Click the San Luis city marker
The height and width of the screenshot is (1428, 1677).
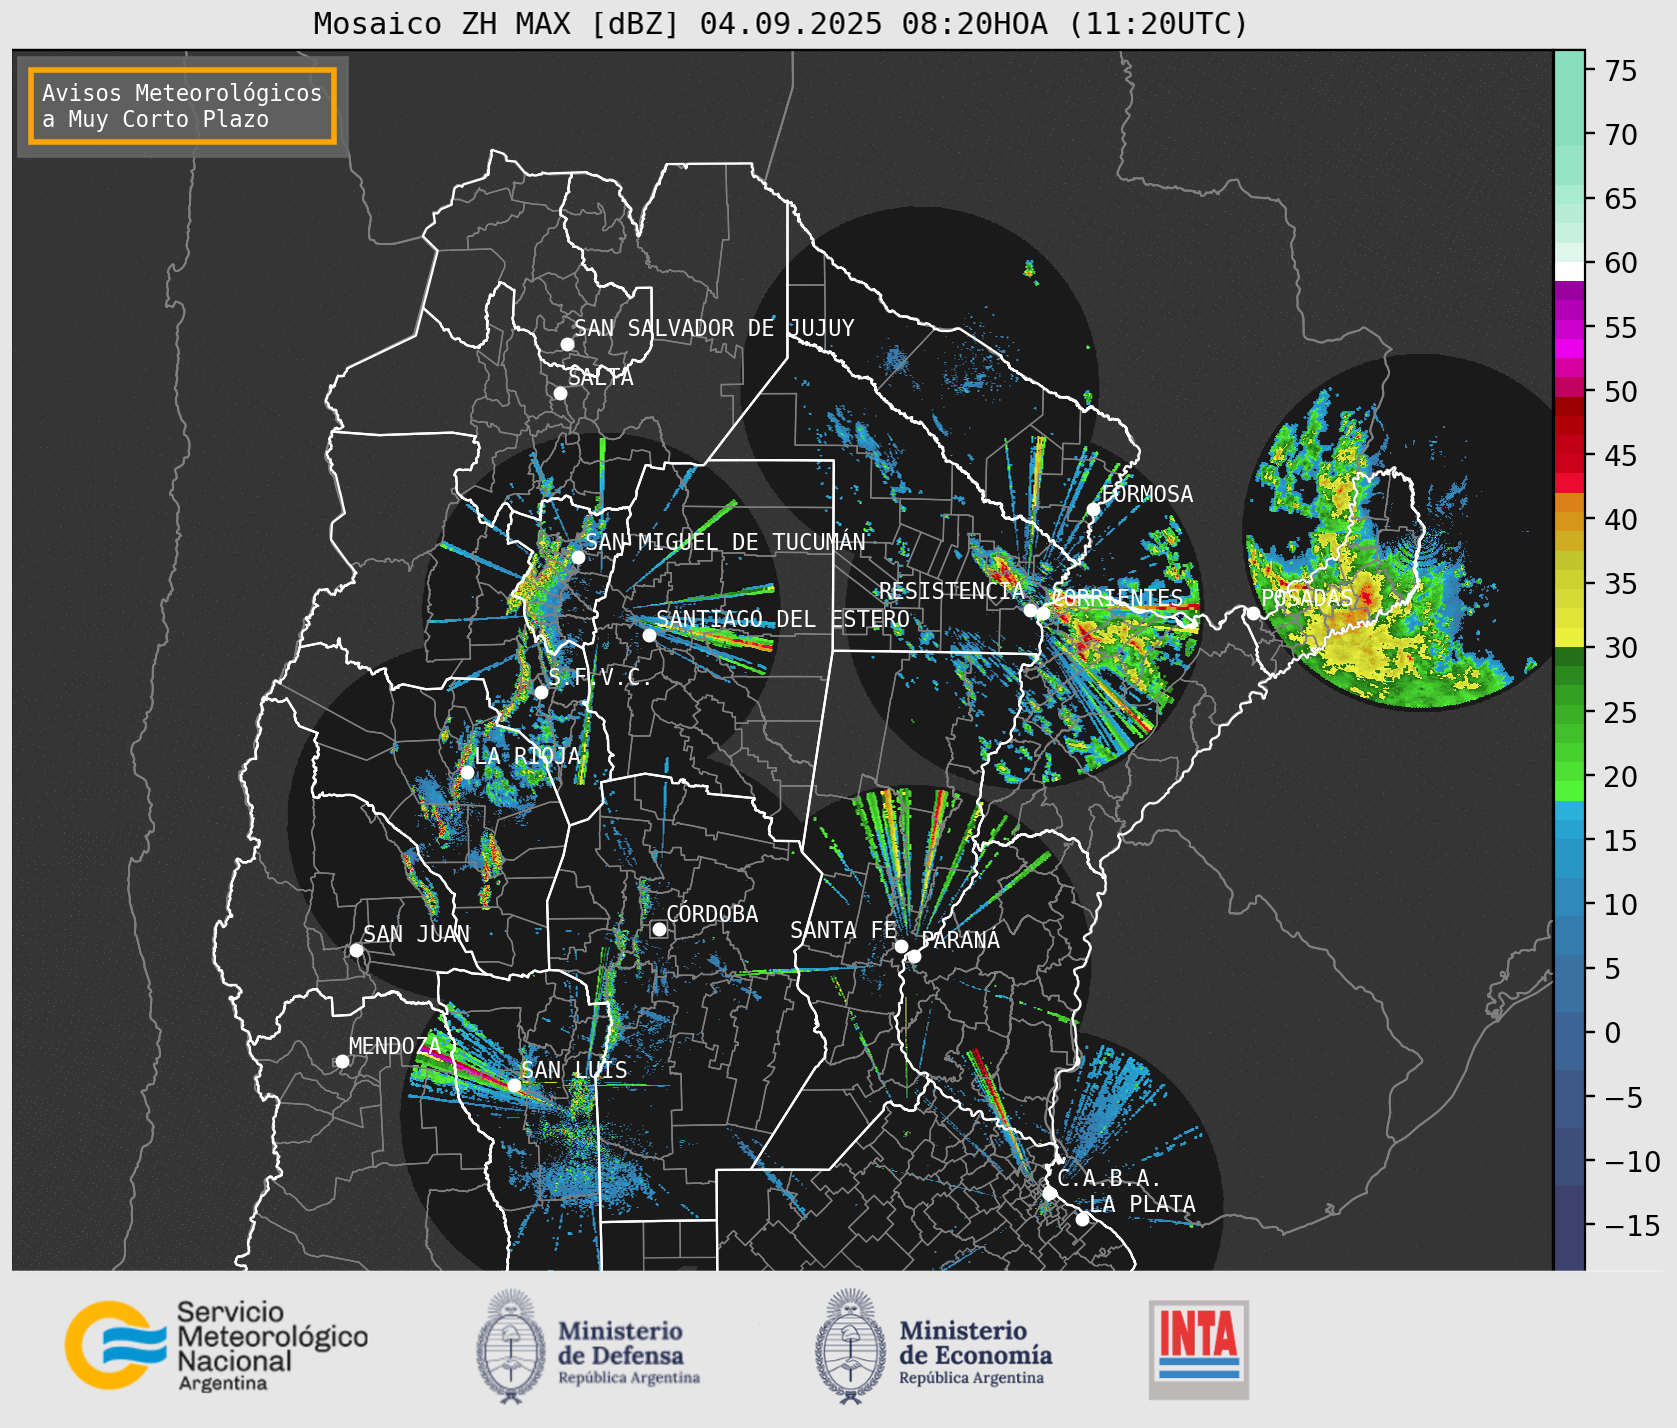(514, 1085)
